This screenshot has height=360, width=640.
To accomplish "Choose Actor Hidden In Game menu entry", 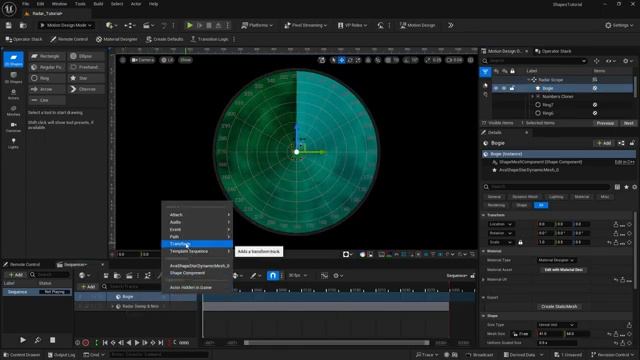I will tap(197, 287).
